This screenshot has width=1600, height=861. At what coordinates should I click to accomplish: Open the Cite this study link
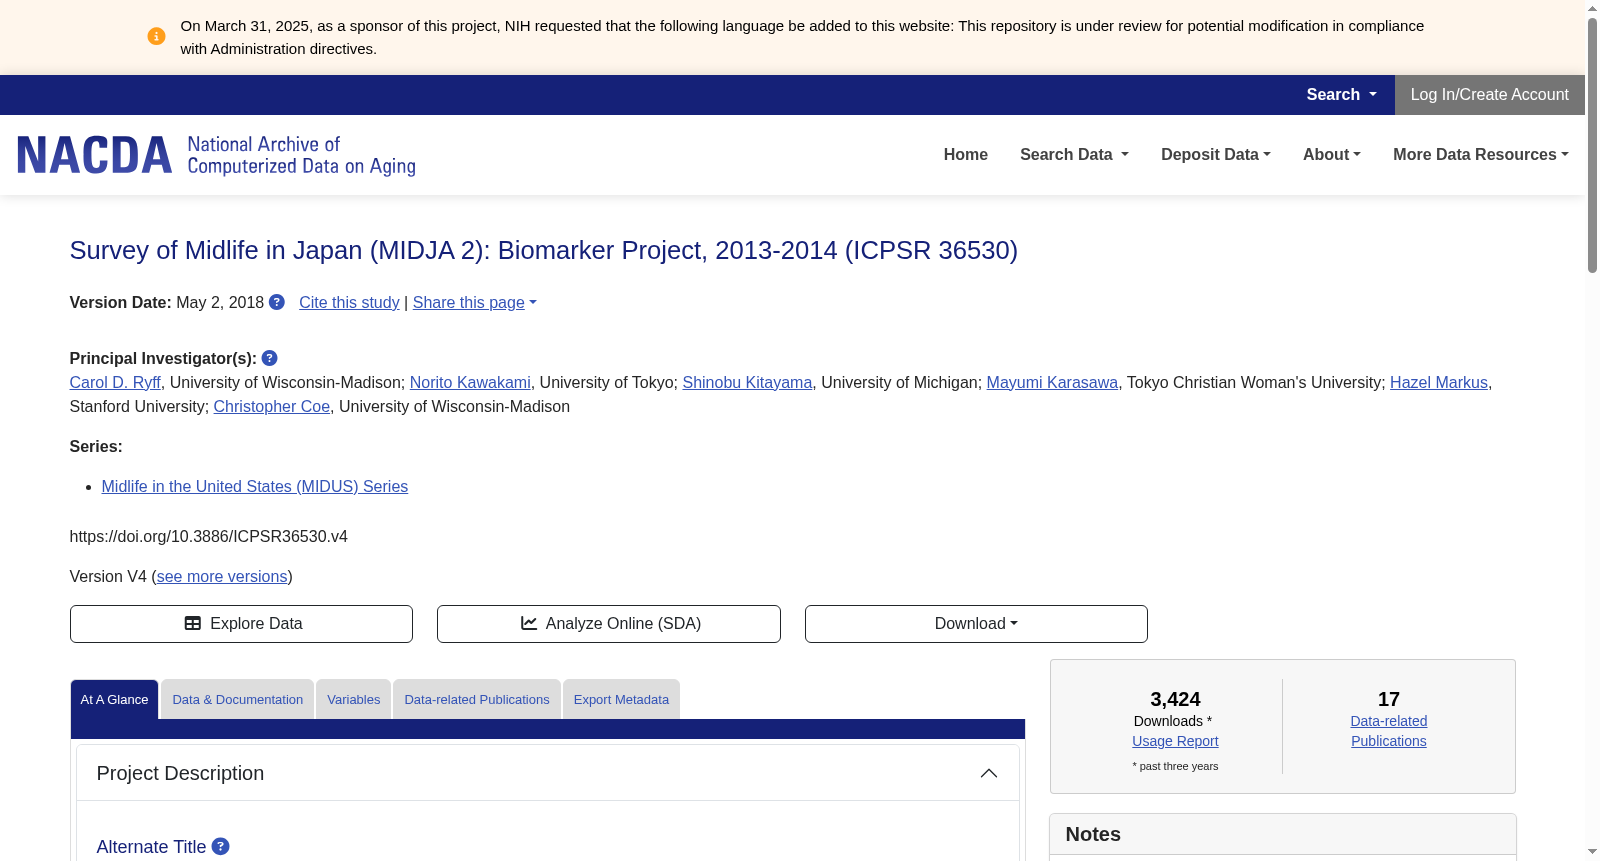(x=349, y=303)
